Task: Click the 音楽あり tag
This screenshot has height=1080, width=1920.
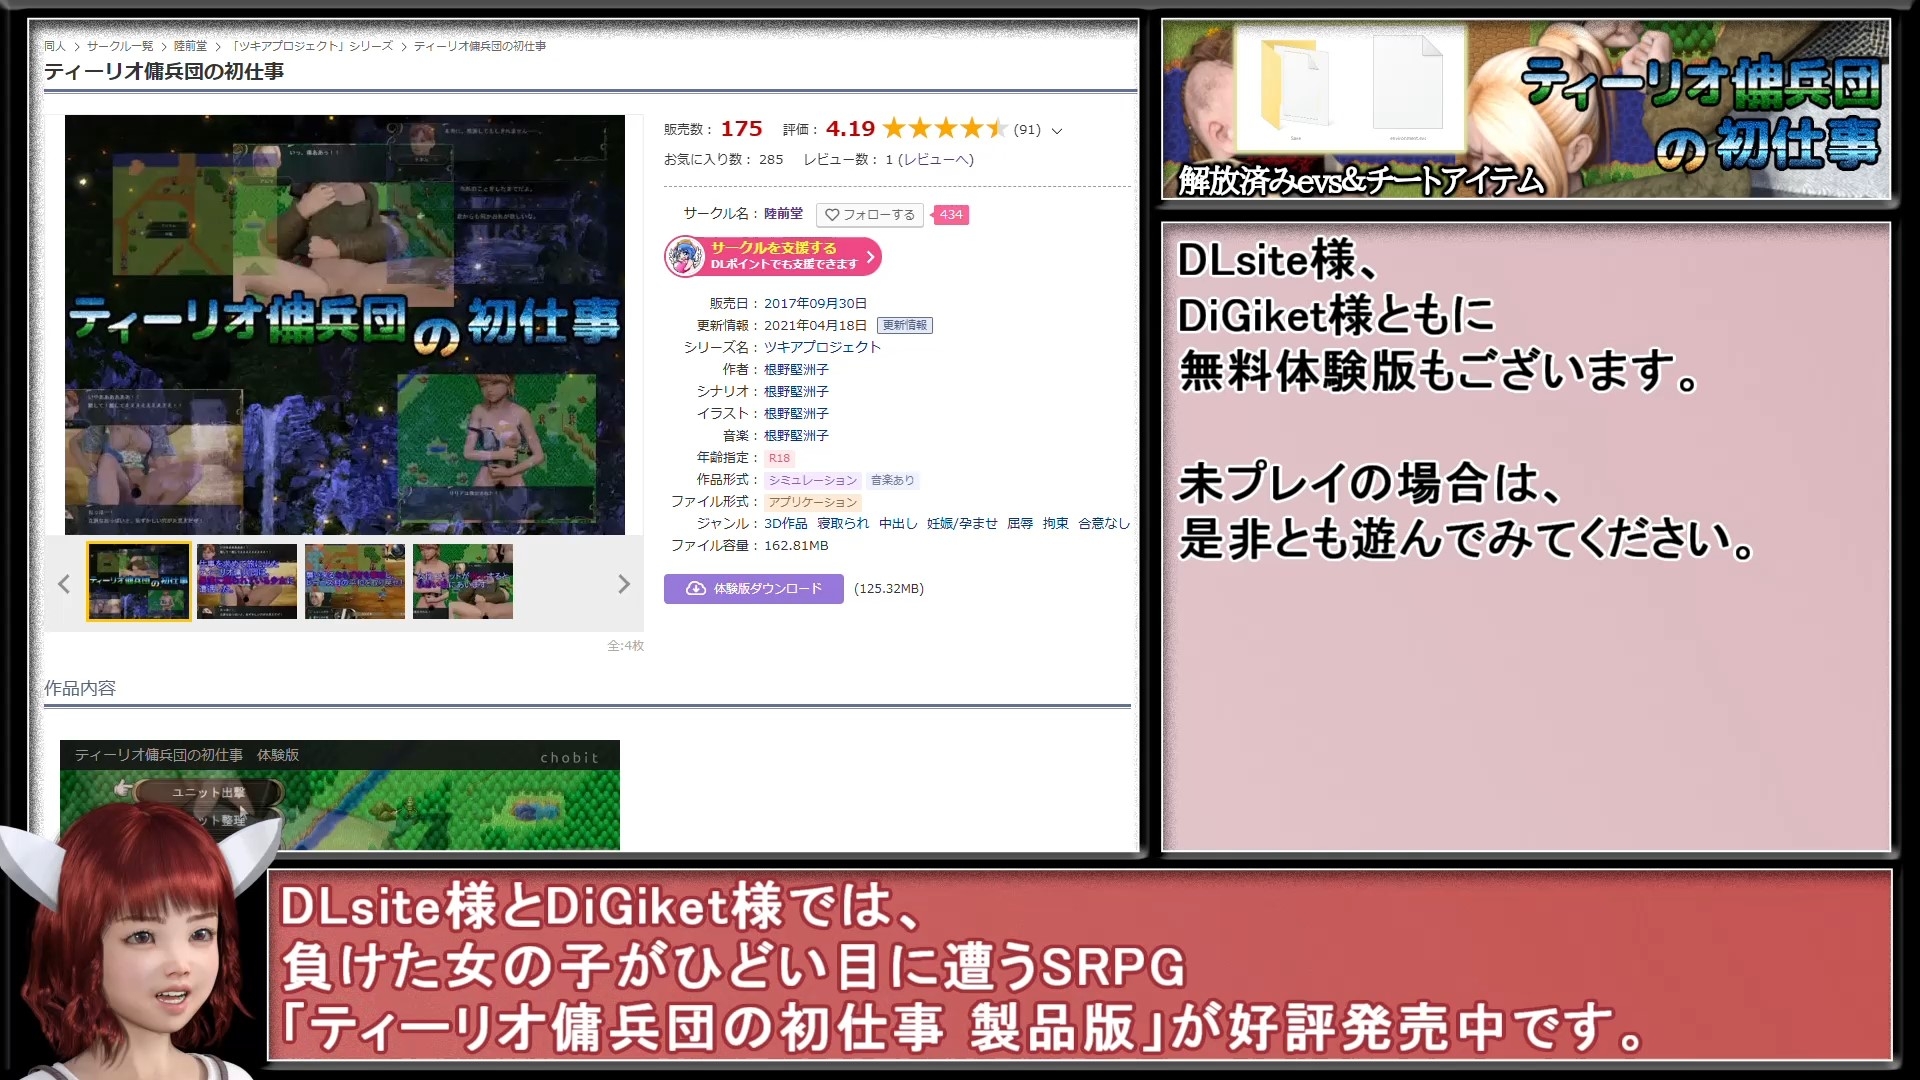Action: (x=892, y=480)
